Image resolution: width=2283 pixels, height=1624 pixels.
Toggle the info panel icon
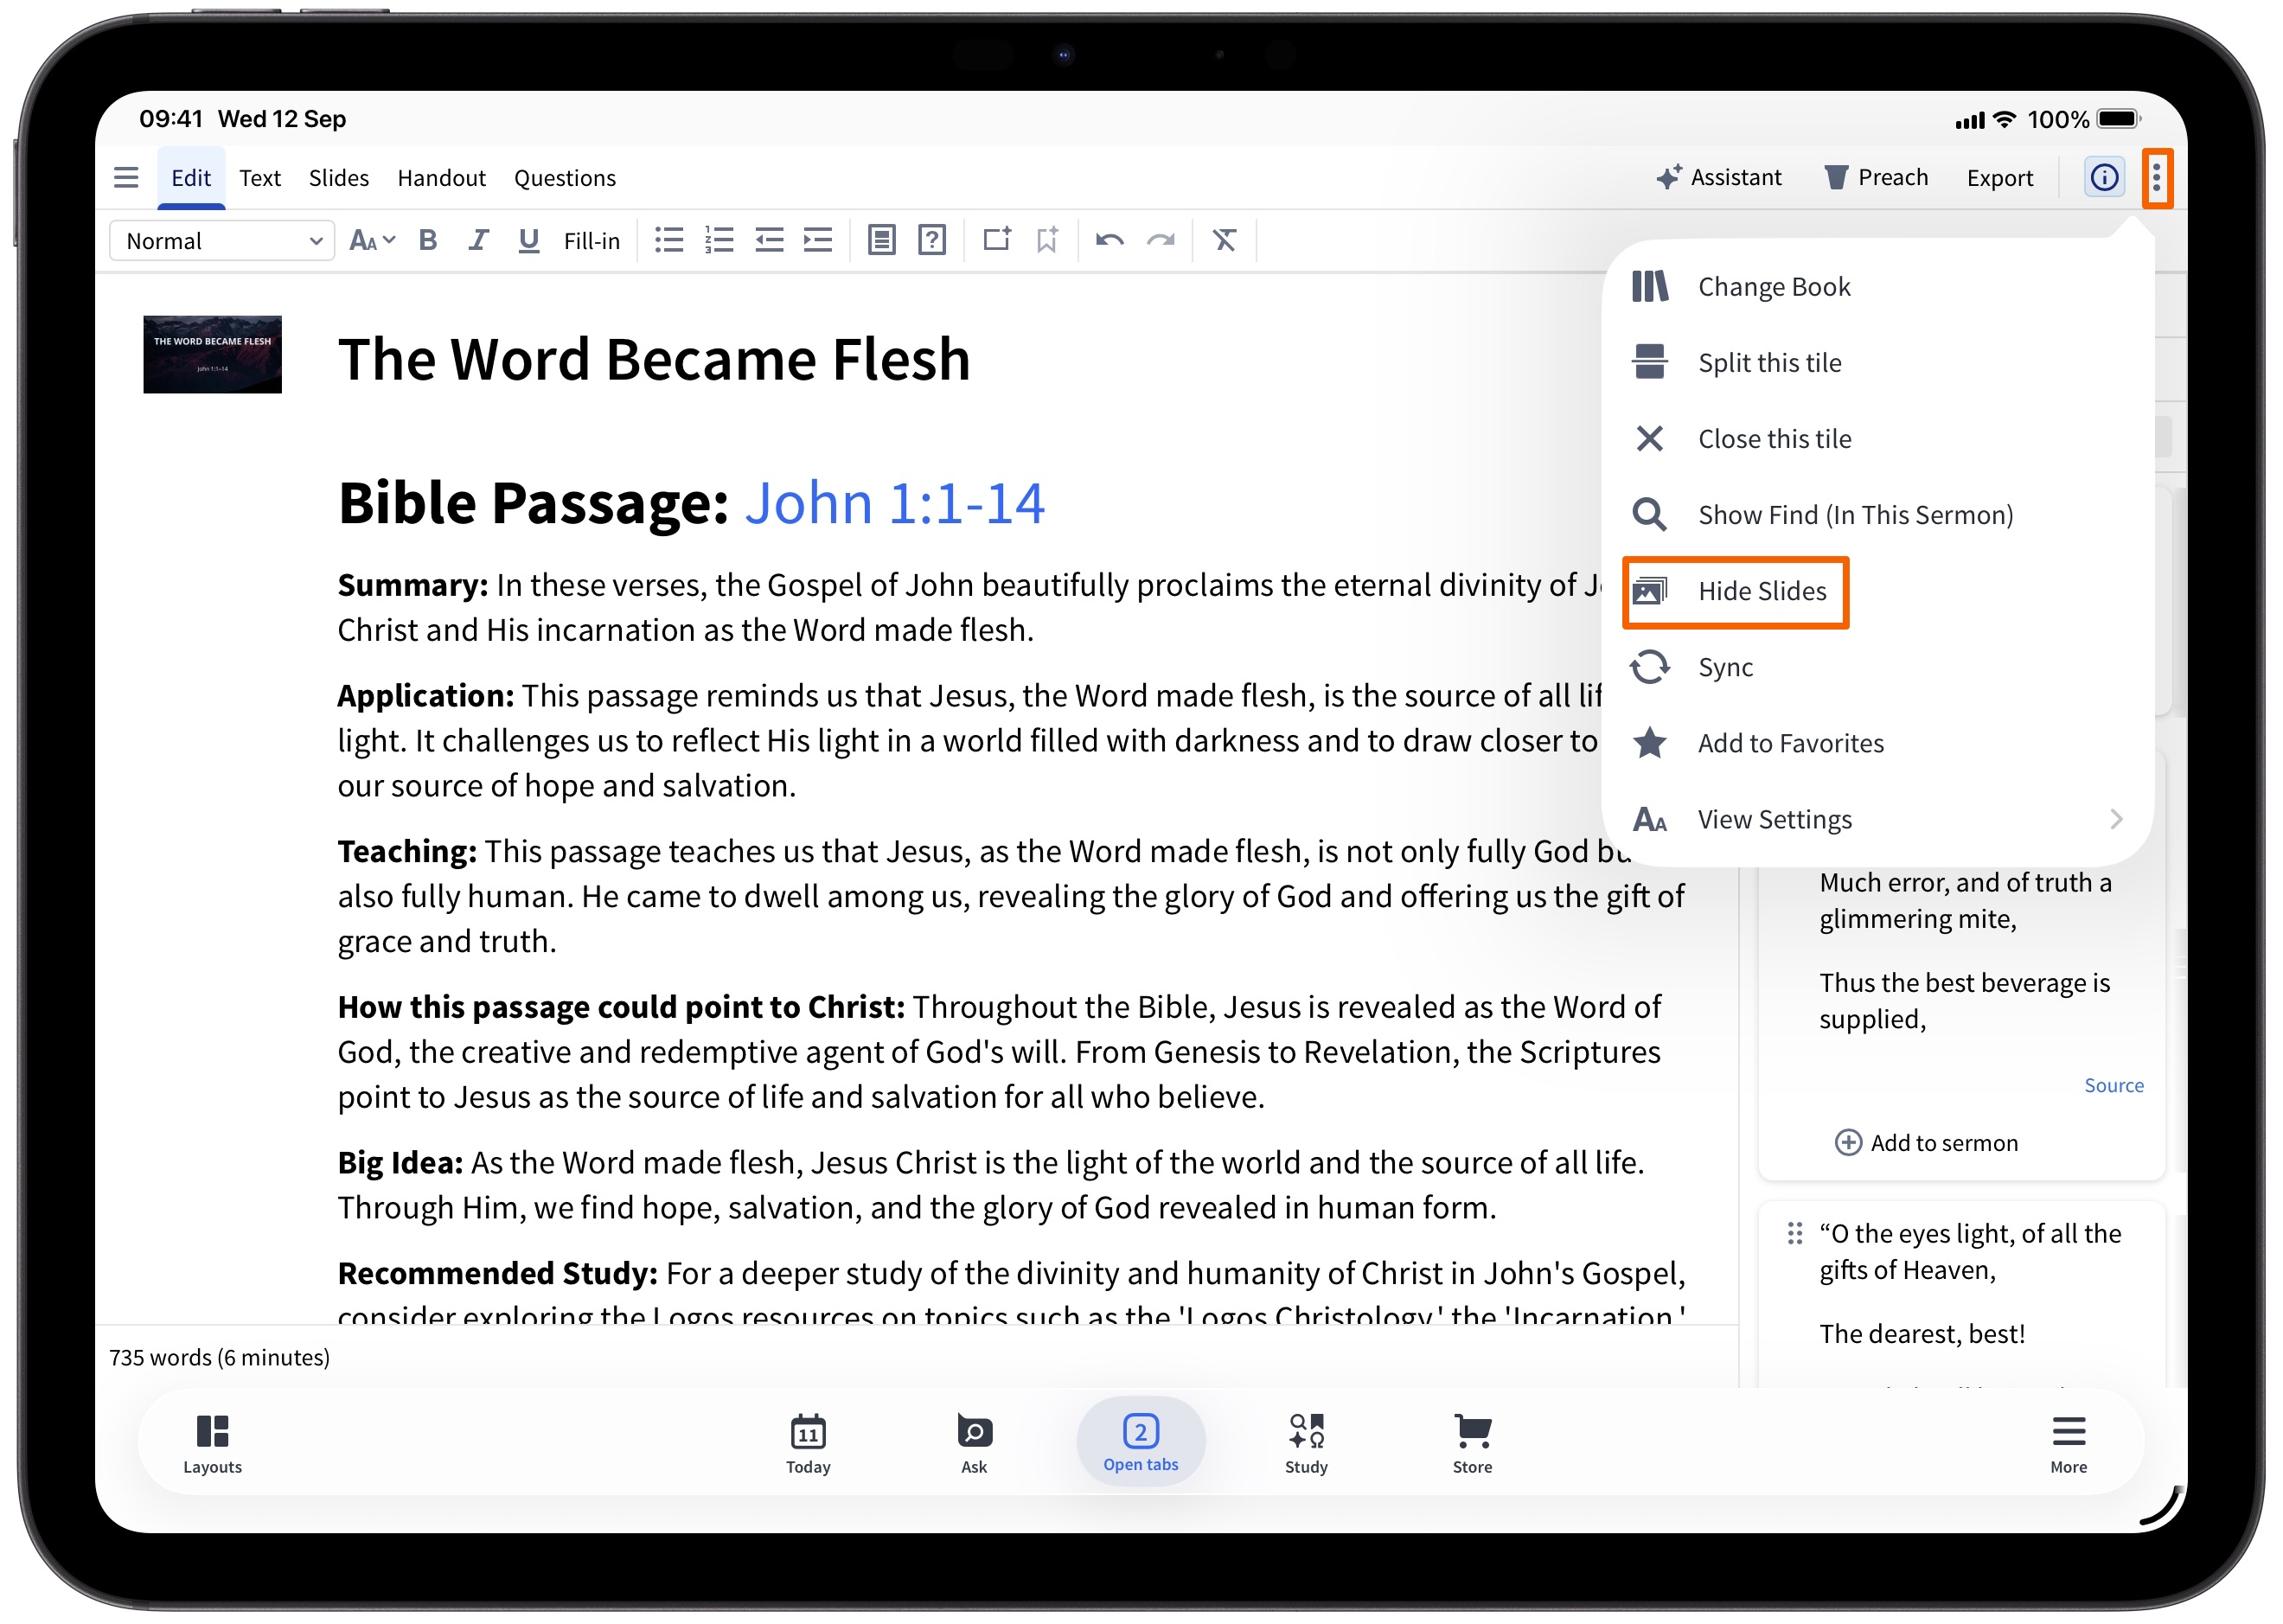2104,178
